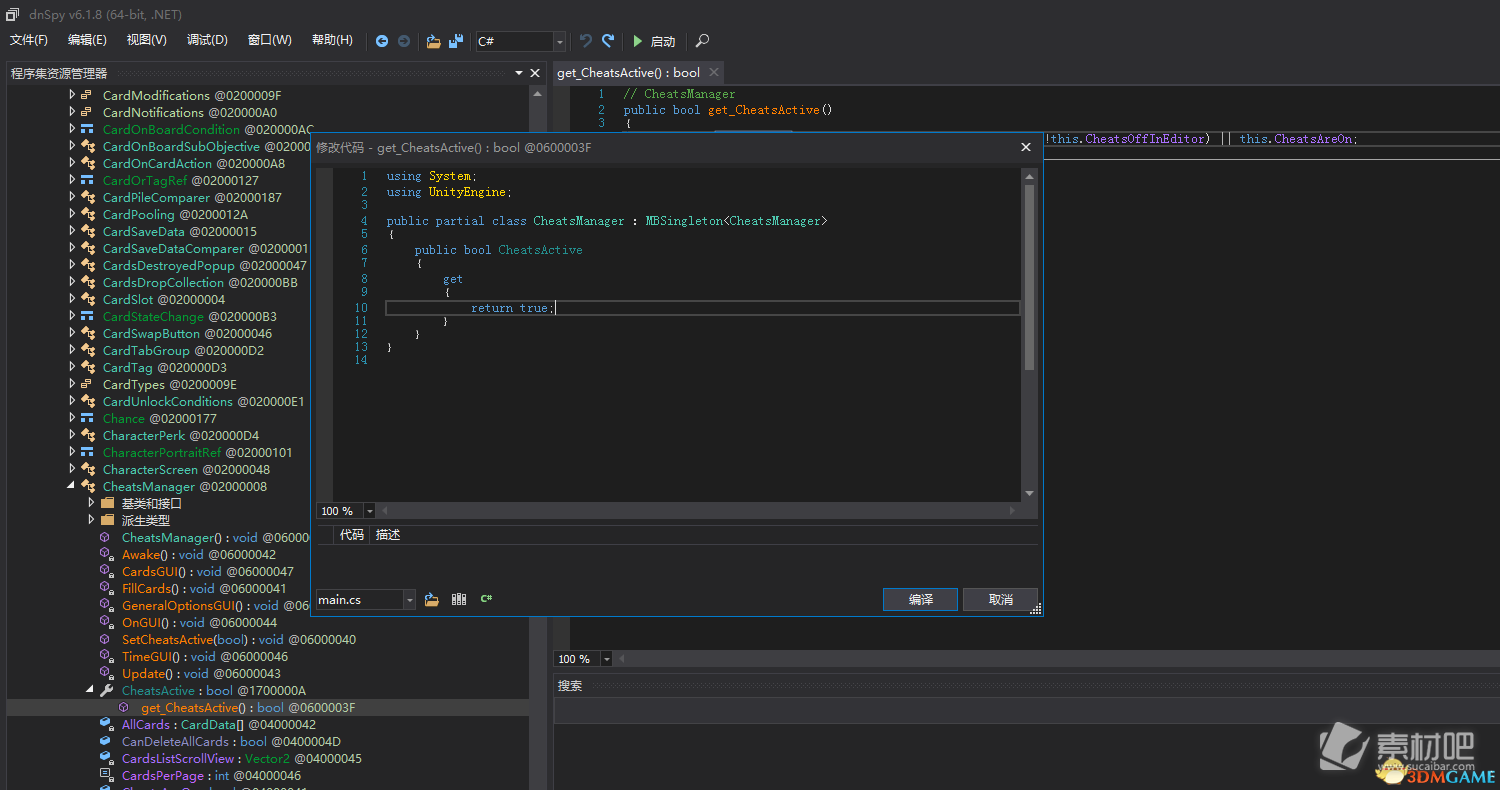Click the 代码 column header in error list
This screenshot has height=790, width=1500.
point(351,535)
